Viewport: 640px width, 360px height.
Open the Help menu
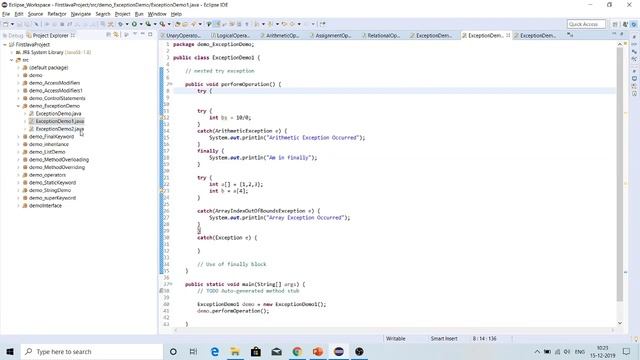click(x=176, y=14)
